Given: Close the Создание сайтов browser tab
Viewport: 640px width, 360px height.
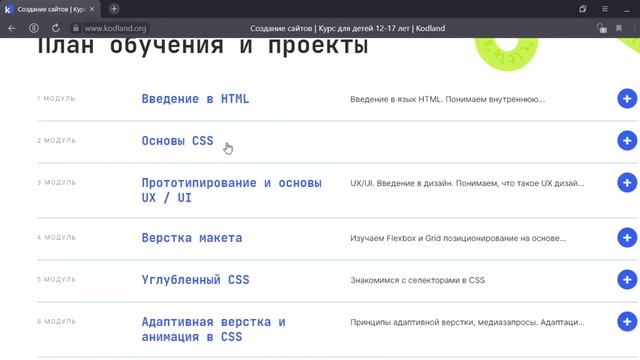Looking at the screenshot, I should [x=92, y=9].
